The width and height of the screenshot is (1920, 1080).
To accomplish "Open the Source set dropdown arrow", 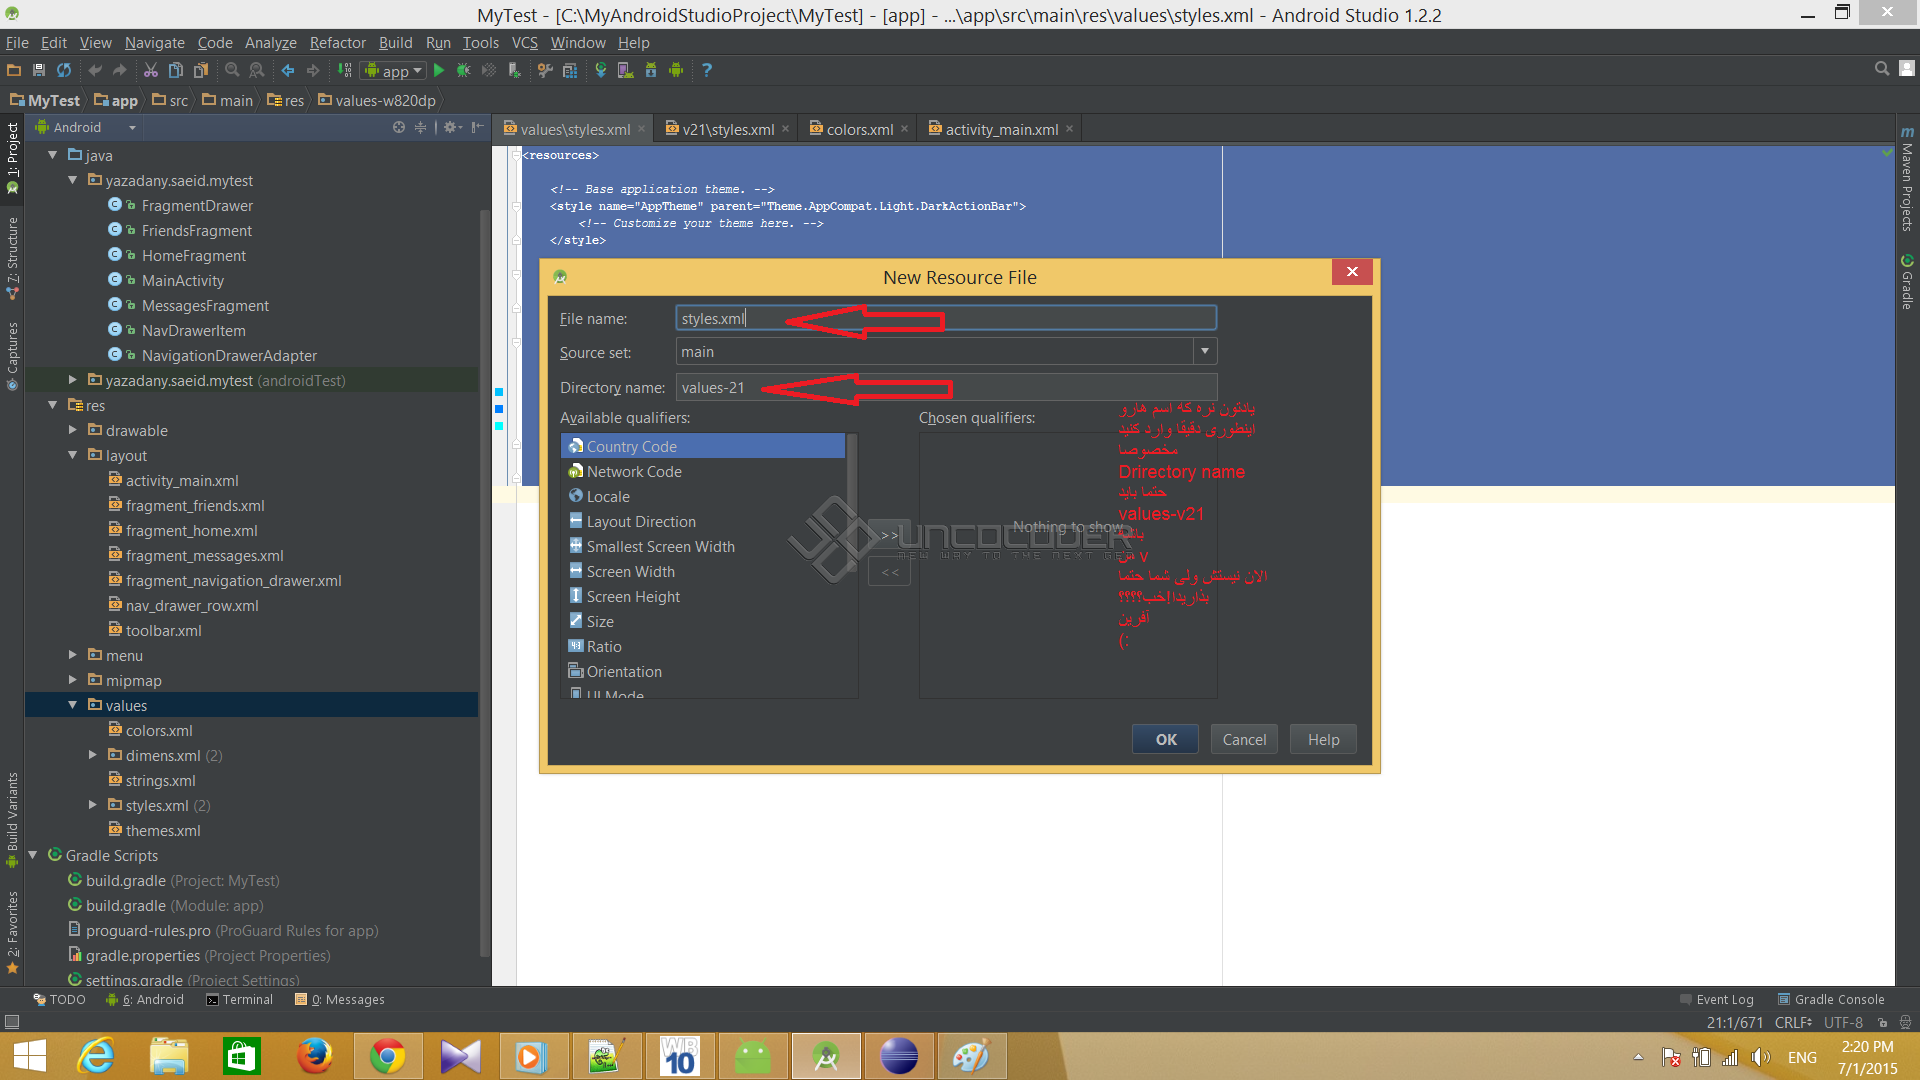I will tap(1205, 351).
